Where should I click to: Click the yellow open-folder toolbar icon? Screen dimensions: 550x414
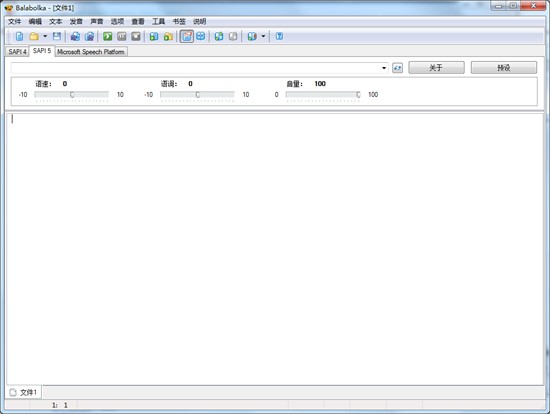click(34, 36)
